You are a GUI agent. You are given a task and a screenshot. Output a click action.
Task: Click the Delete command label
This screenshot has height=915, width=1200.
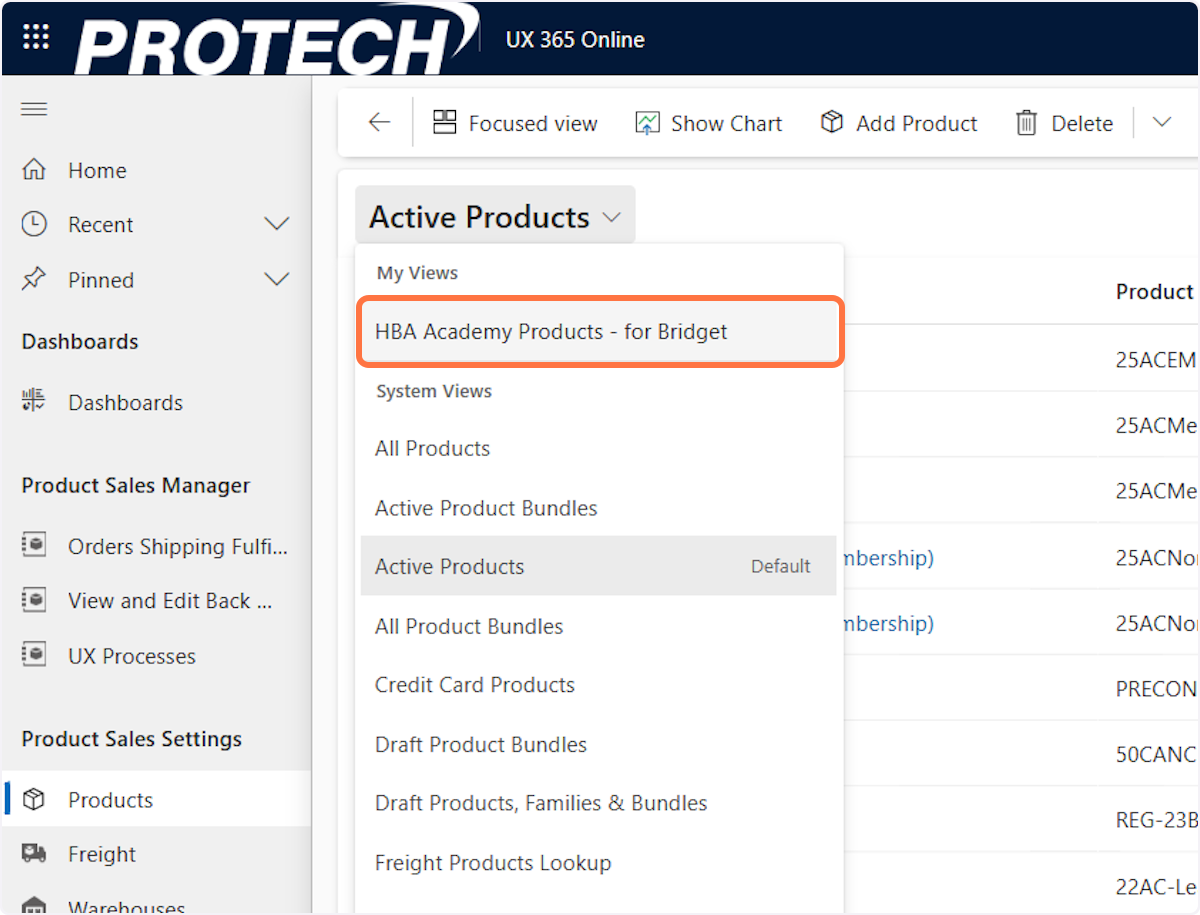click(1082, 124)
